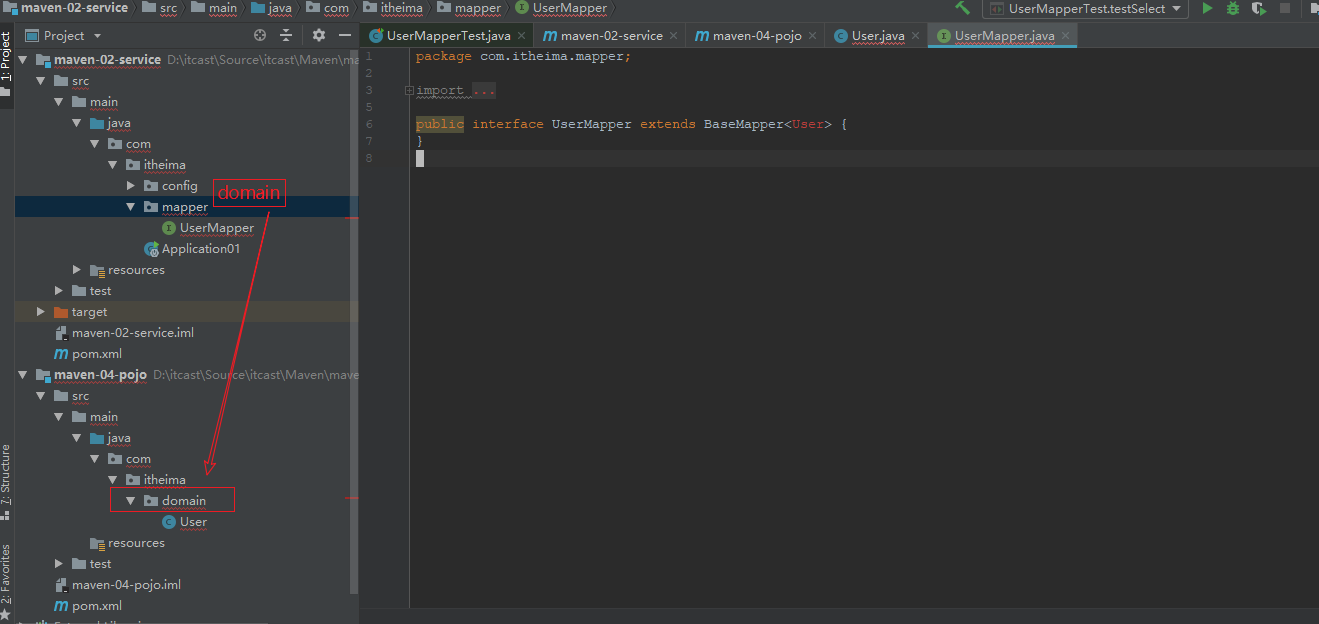Run the UserMapperTest.testSelect configuration
The width and height of the screenshot is (1319, 624).
(1207, 8)
